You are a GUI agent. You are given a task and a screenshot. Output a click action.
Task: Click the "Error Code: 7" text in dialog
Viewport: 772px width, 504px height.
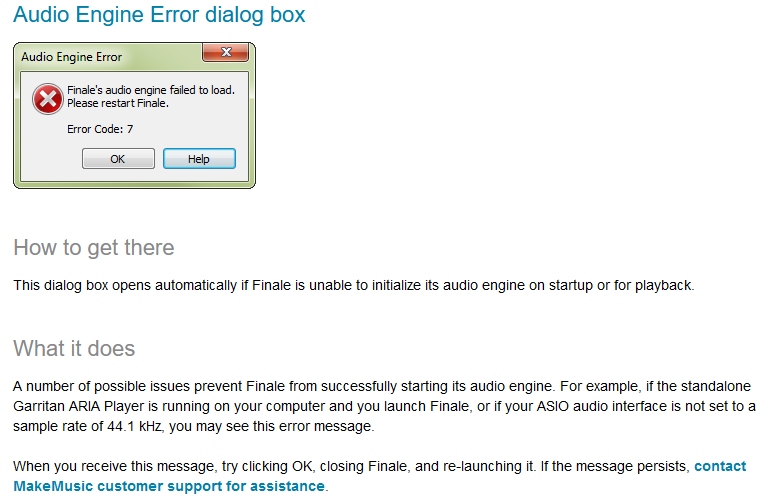(100, 129)
